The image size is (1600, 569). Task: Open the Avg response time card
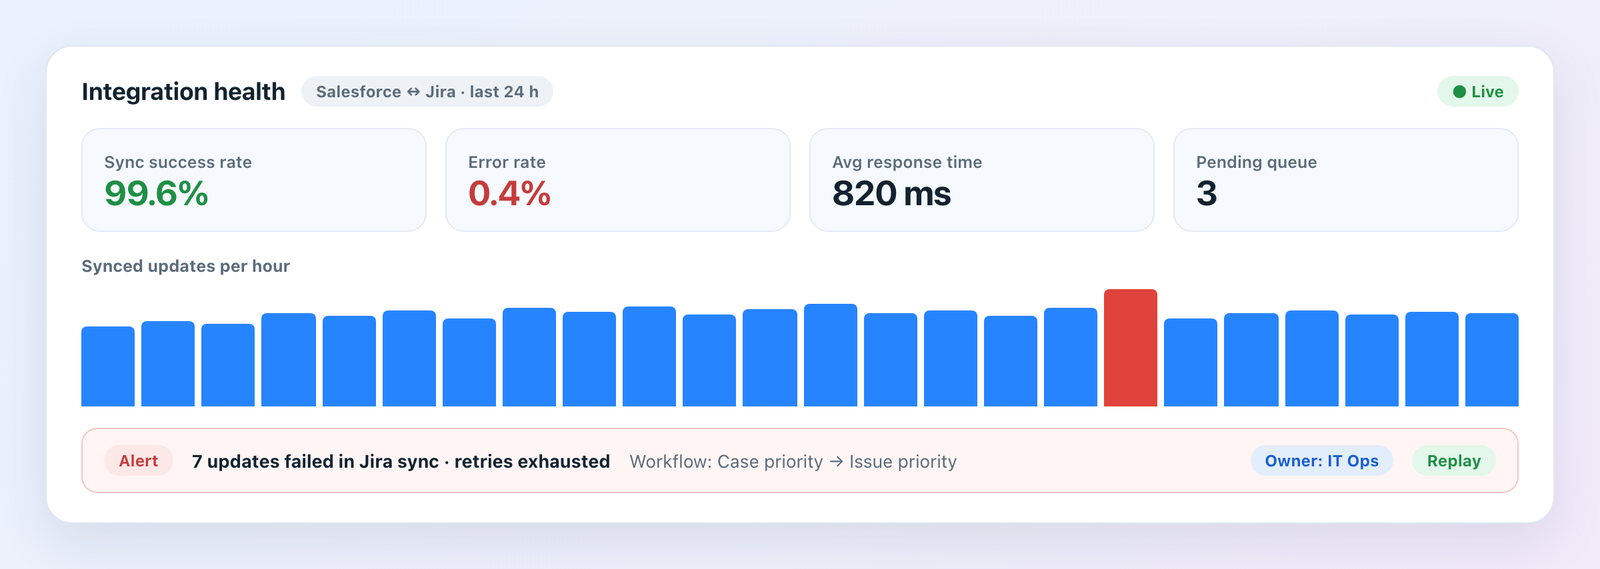[982, 180]
